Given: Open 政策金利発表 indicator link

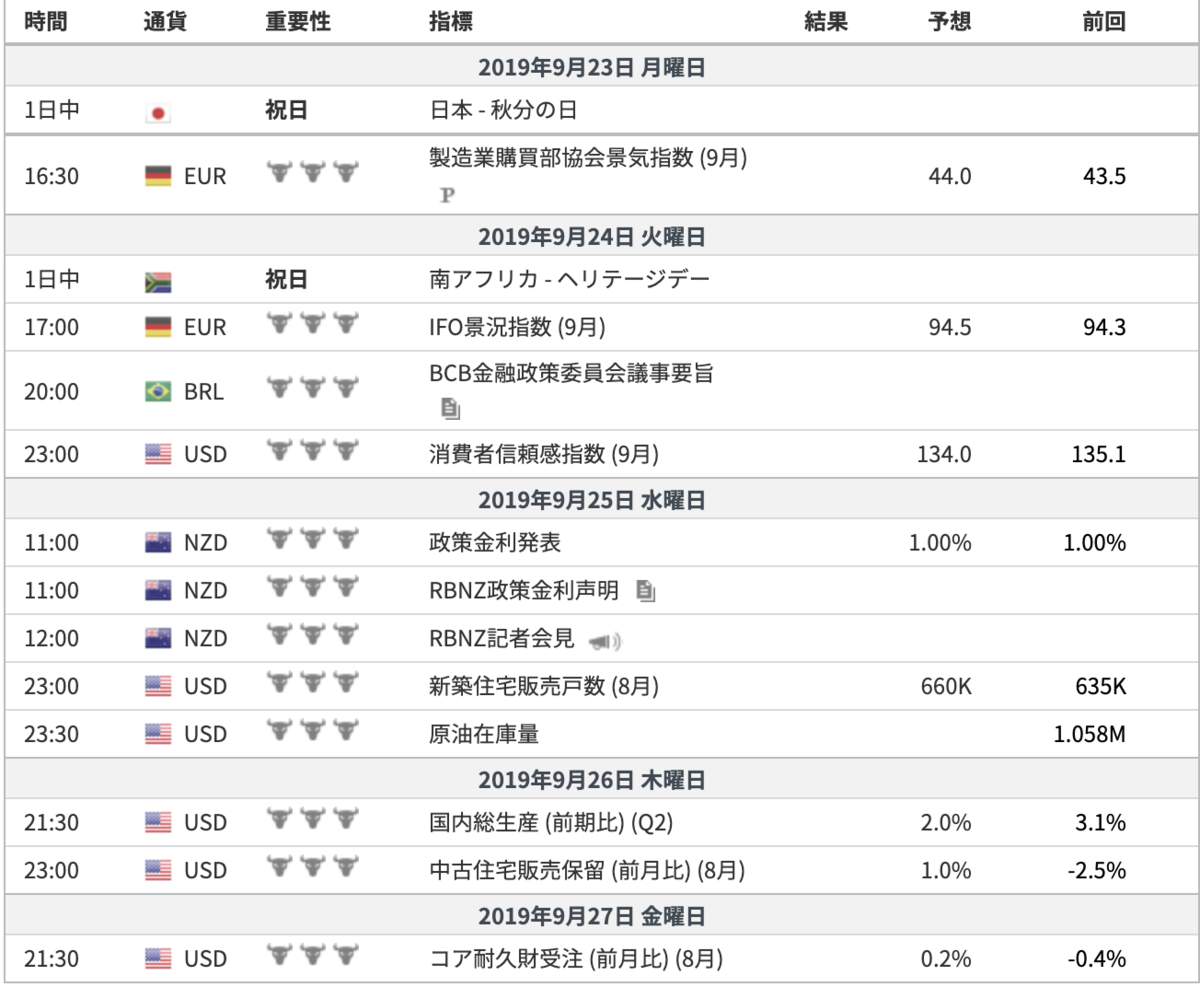Looking at the screenshot, I should pyautogui.click(x=495, y=544).
